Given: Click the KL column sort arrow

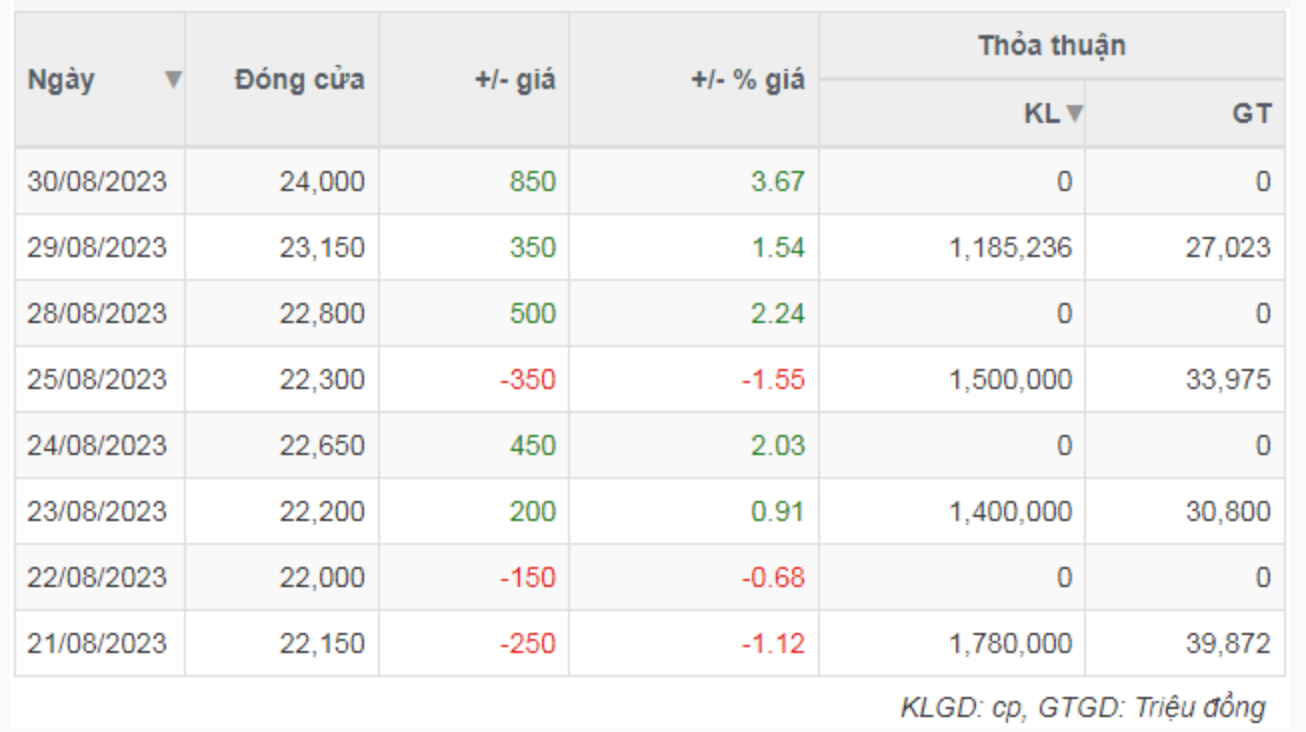Looking at the screenshot, I should tap(1074, 114).
